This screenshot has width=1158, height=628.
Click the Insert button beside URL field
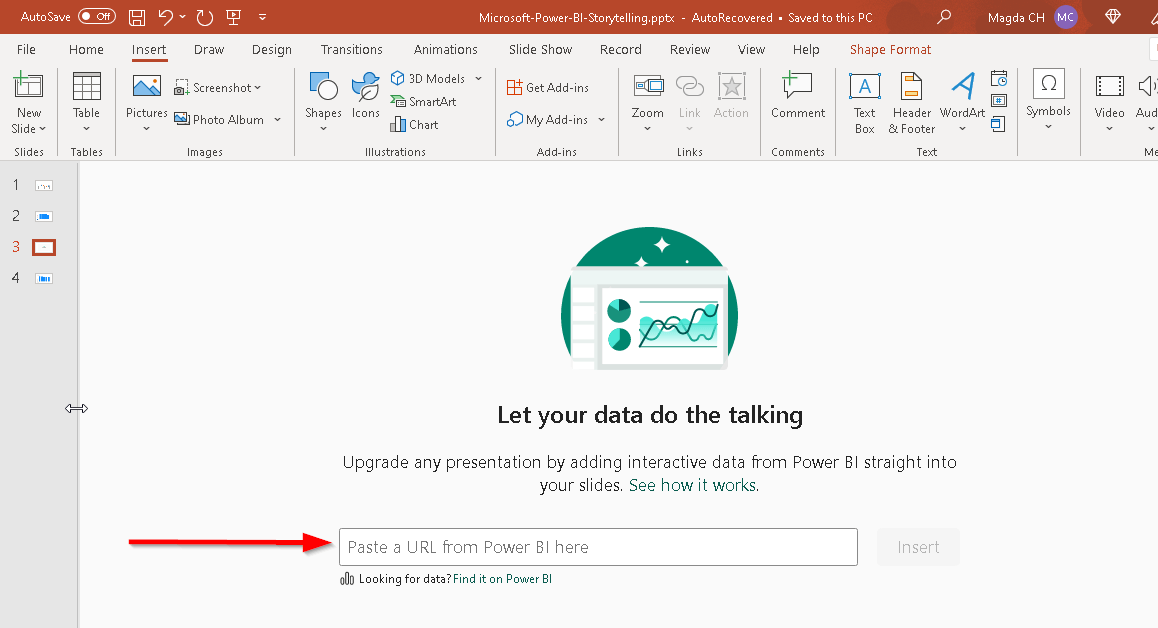(918, 547)
